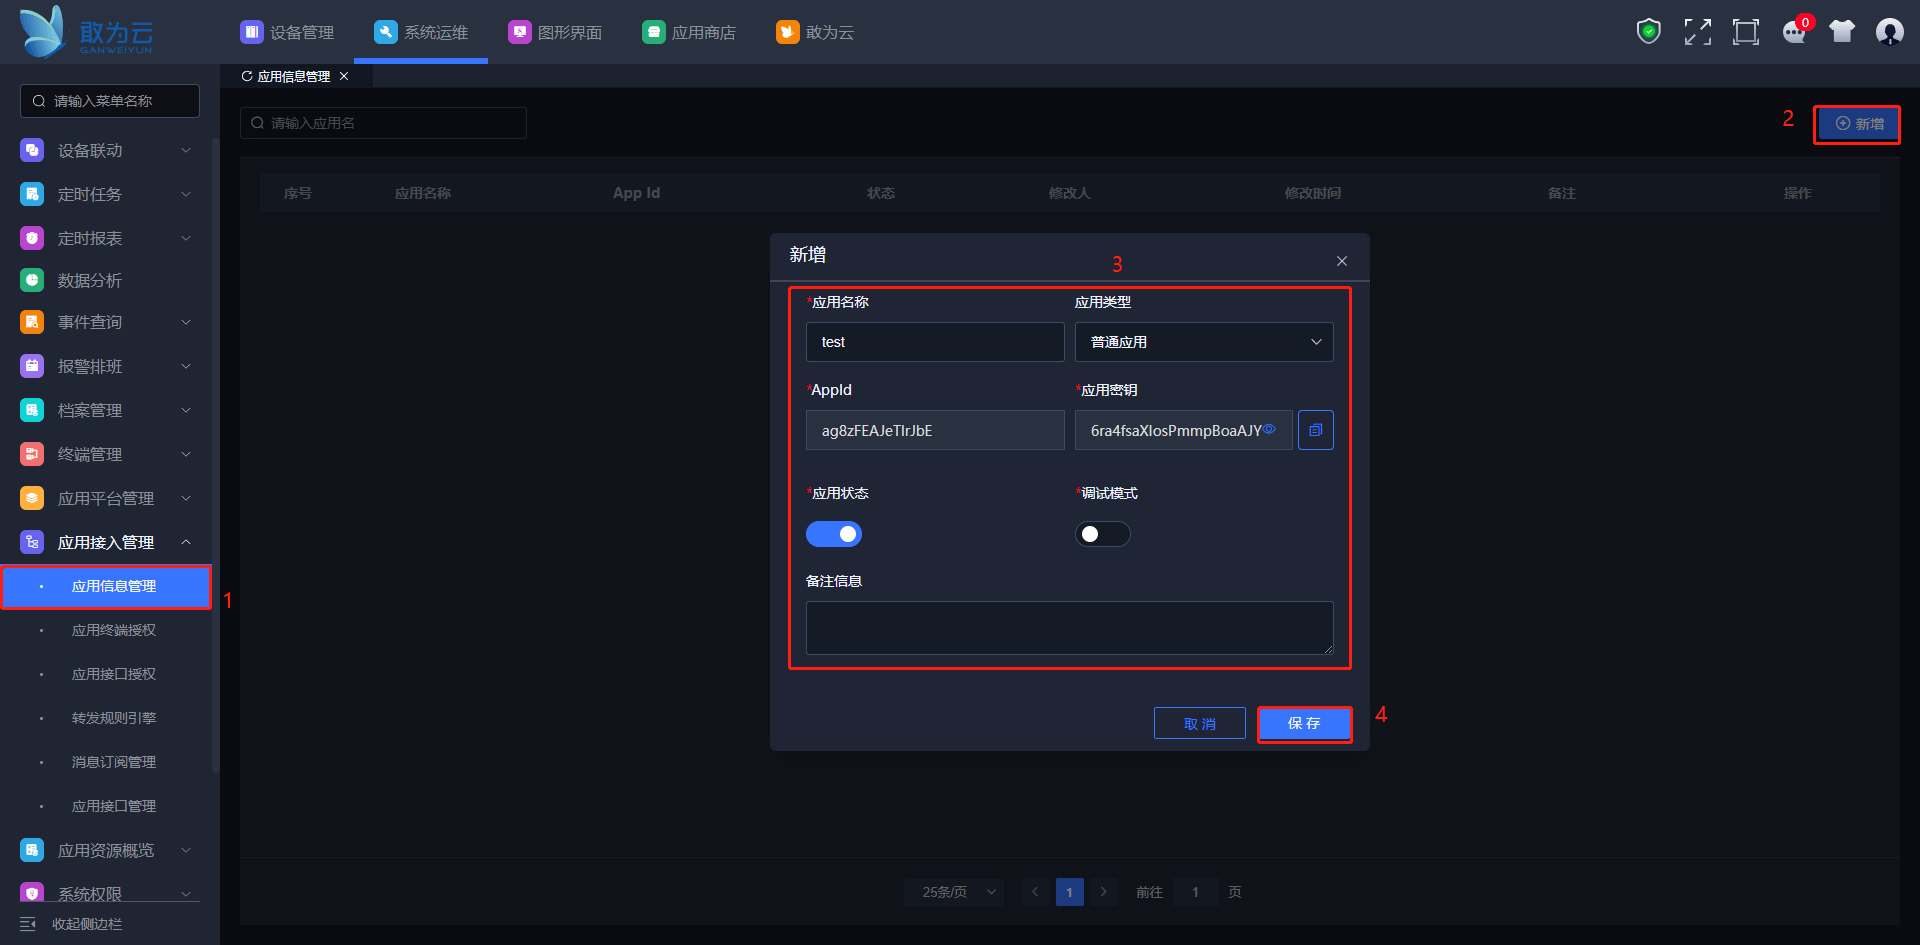Click the 定时报表 sidebar icon
The width and height of the screenshot is (1920, 945).
[32, 238]
